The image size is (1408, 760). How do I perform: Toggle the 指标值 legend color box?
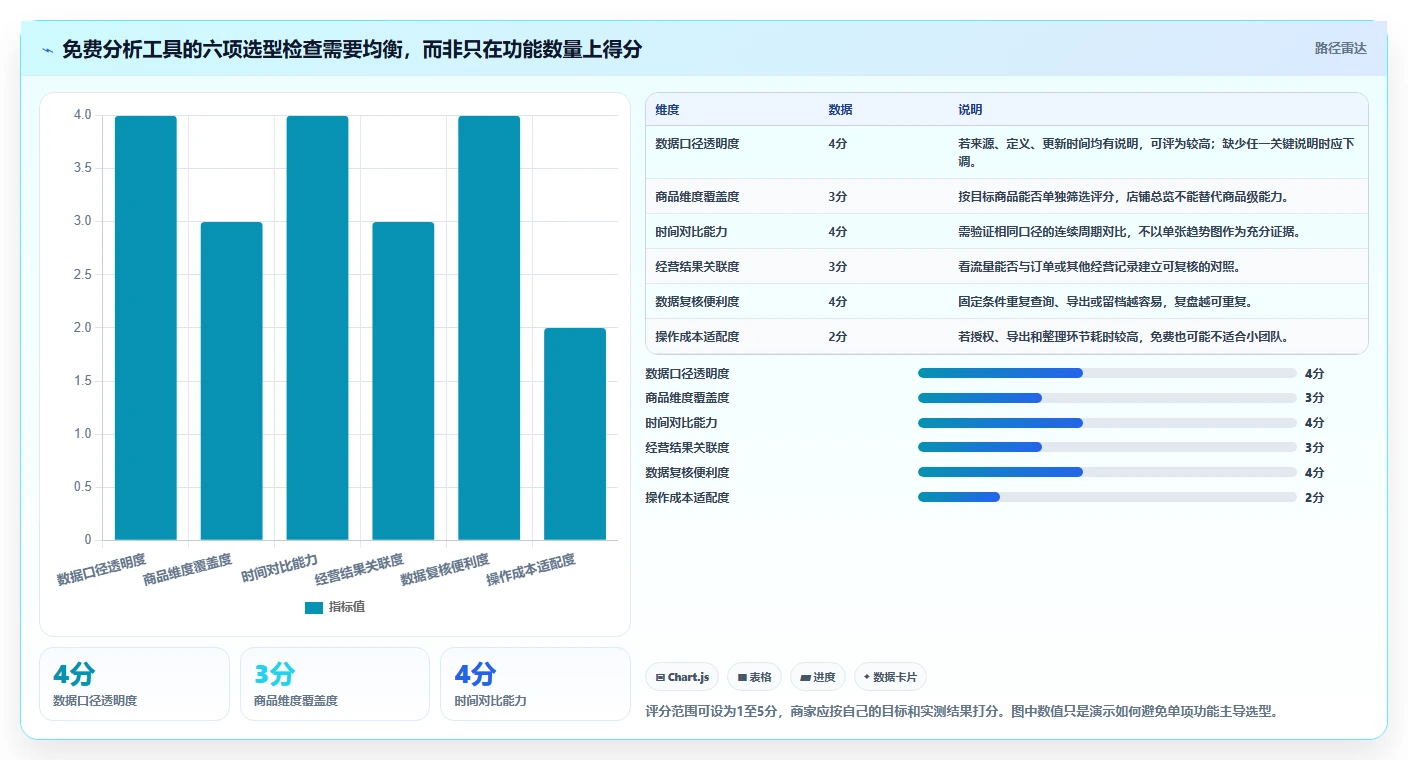pos(314,607)
